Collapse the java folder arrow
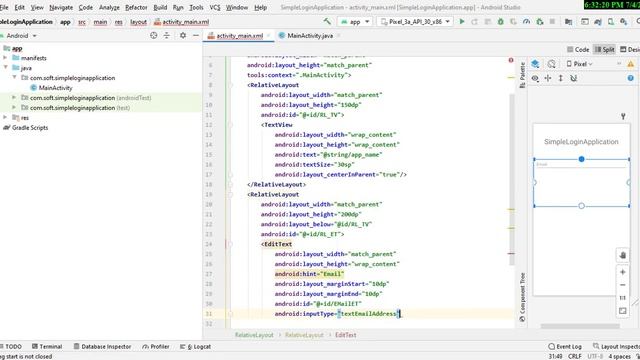Image resolution: width=640 pixels, height=360 pixels. (x=5, y=68)
